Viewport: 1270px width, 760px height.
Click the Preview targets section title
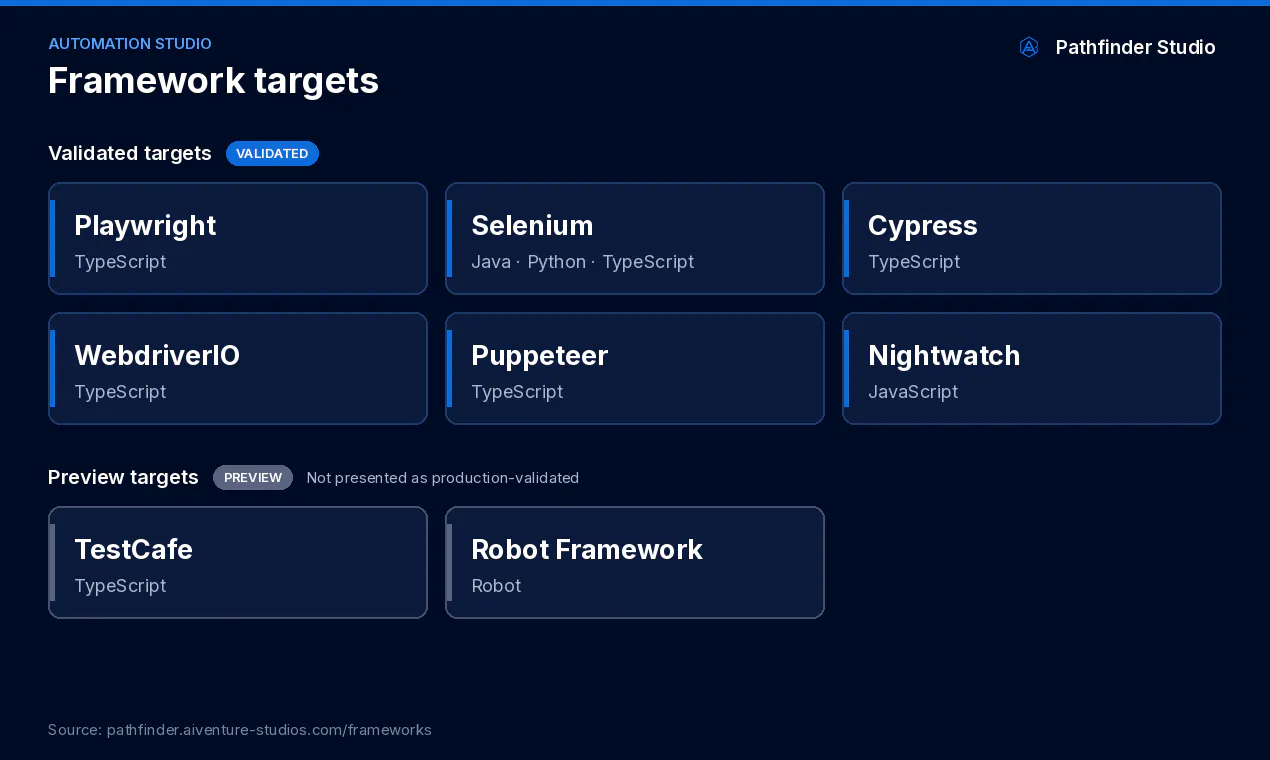click(123, 477)
